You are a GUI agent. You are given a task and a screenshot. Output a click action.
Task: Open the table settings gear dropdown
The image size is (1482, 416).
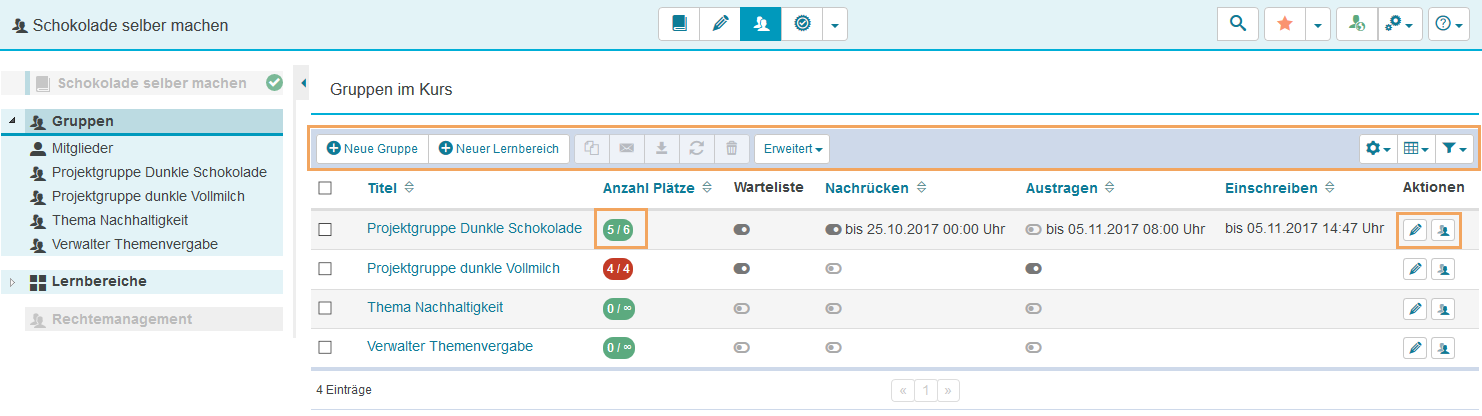pyautogui.click(x=1378, y=148)
